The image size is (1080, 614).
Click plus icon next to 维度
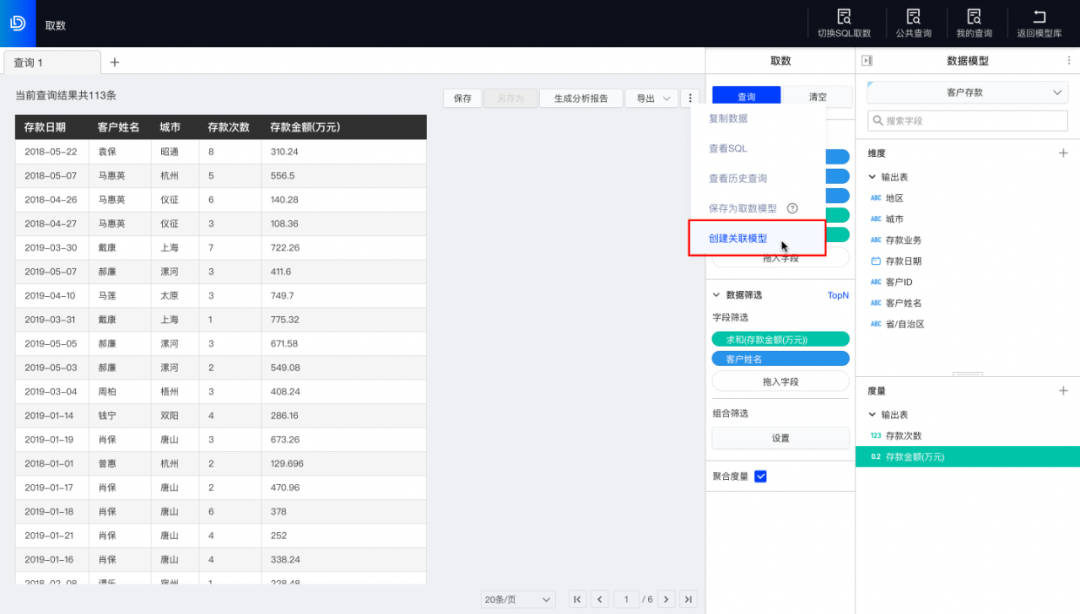coord(1063,153)
